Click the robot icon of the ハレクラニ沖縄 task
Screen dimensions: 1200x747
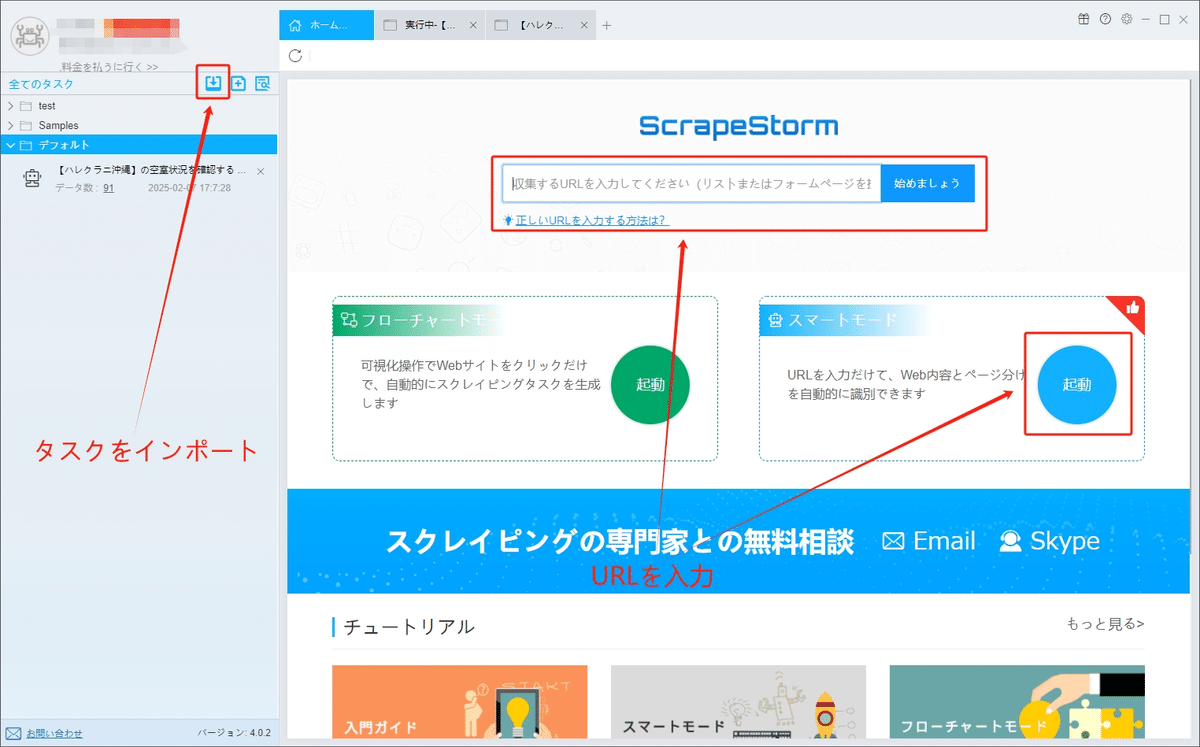pyautogui.click(x=32, y=178)
